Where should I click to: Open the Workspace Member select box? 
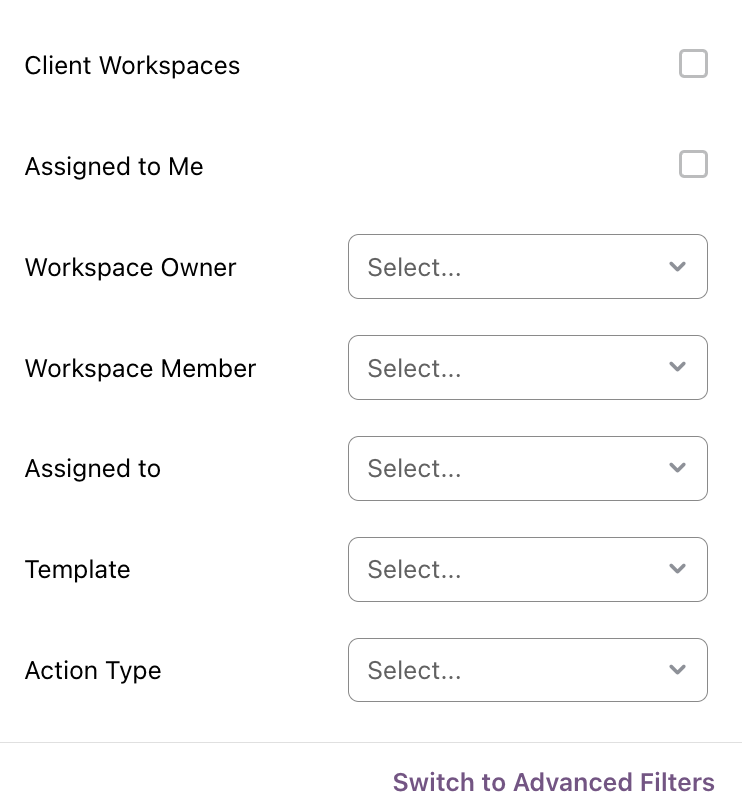pos(528,367)
